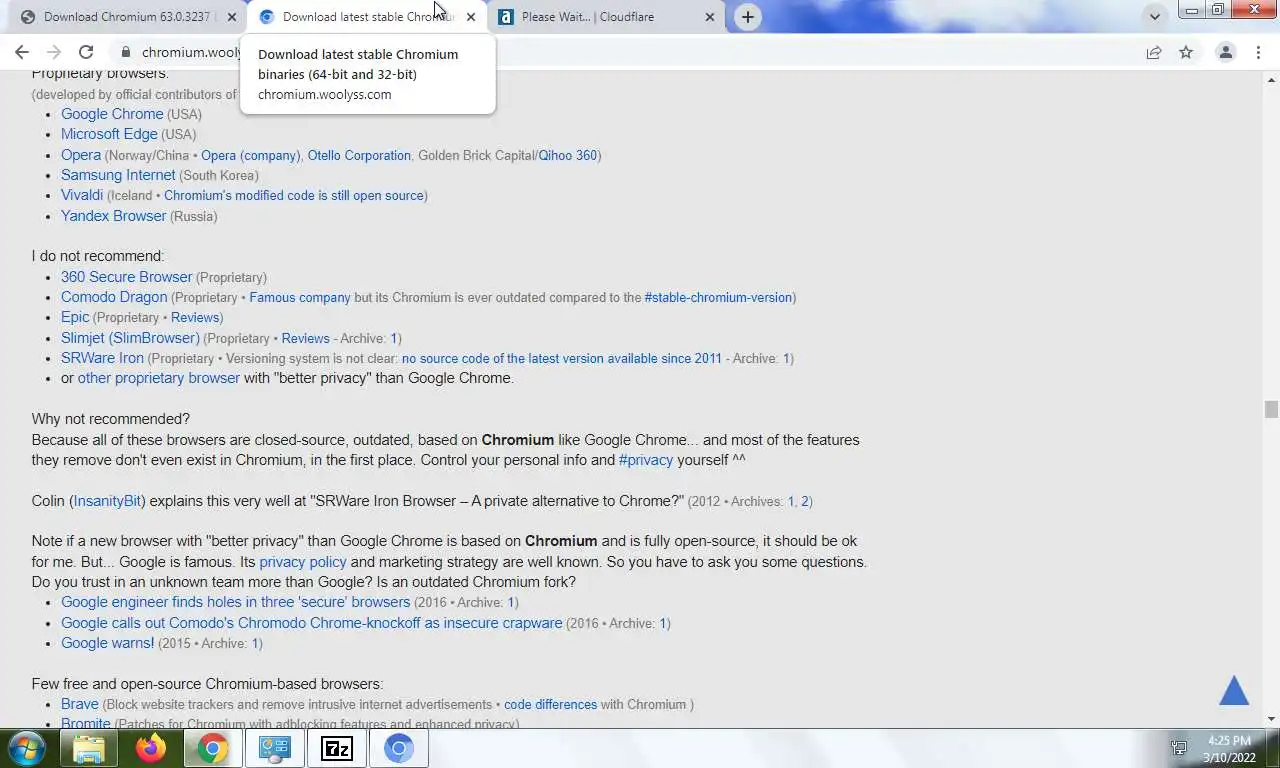Open the Slimjet (SlimBrowser) link
Viewport: 1280px width, 768px height.
(x=130, y=338)
